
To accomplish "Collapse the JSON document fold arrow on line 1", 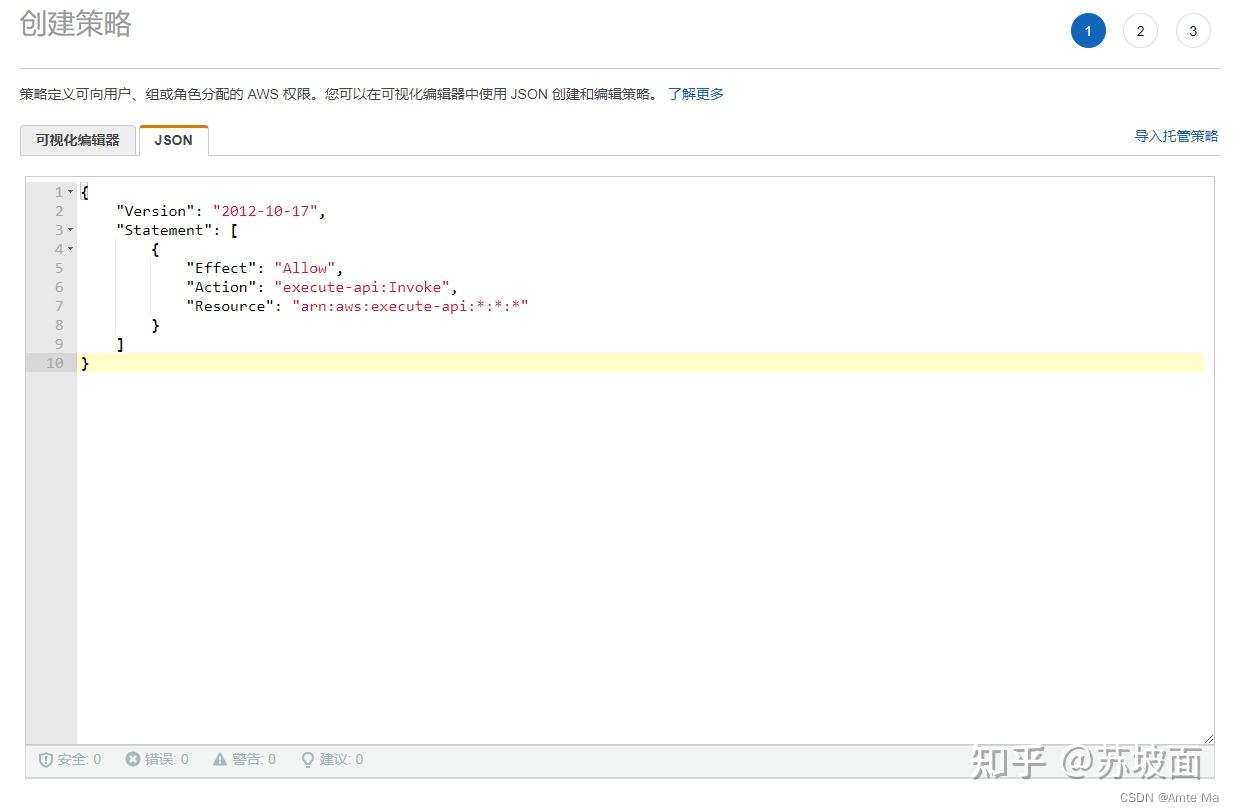I will pyautogui.click(x=70, y=191).
